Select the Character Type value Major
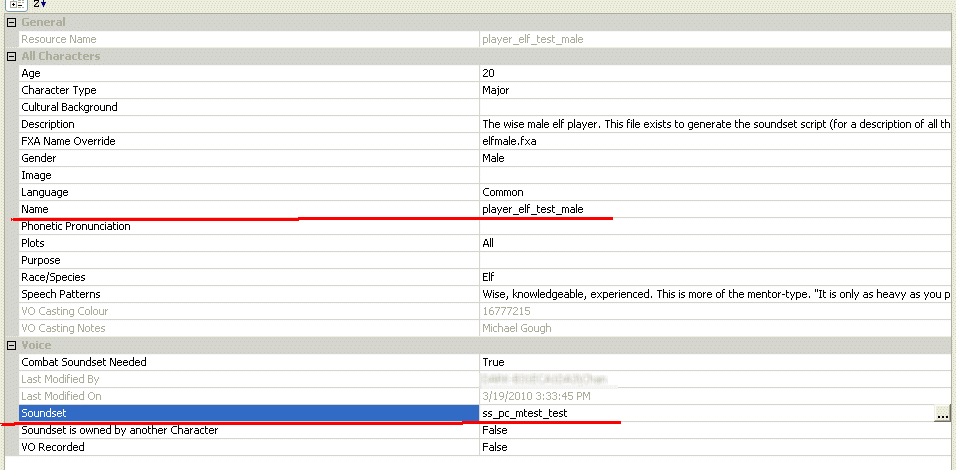Screen dimensions: 956x470 click(496, 90)
